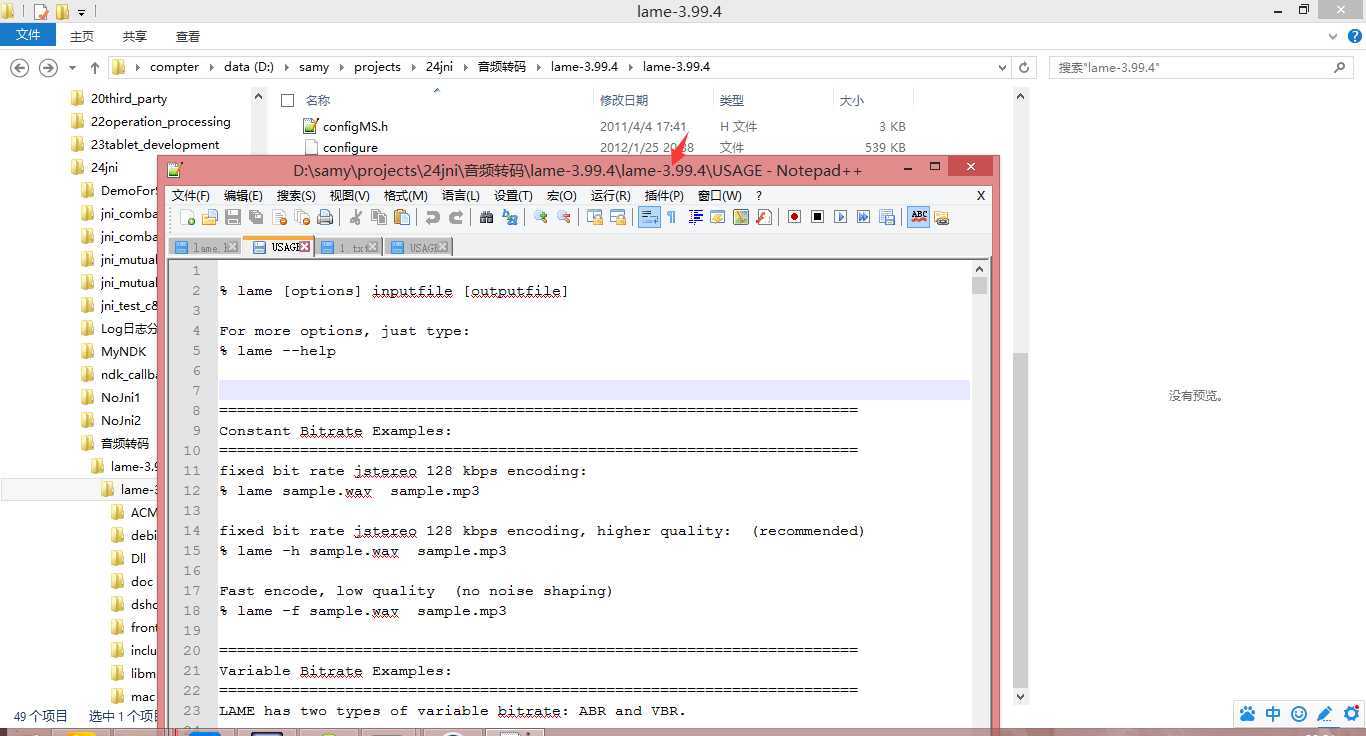Go back in Explorer navigation

19,67
